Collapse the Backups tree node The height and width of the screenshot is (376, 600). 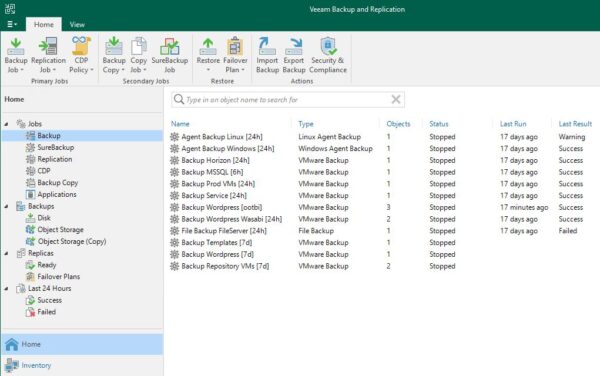(x=7, y=206)
